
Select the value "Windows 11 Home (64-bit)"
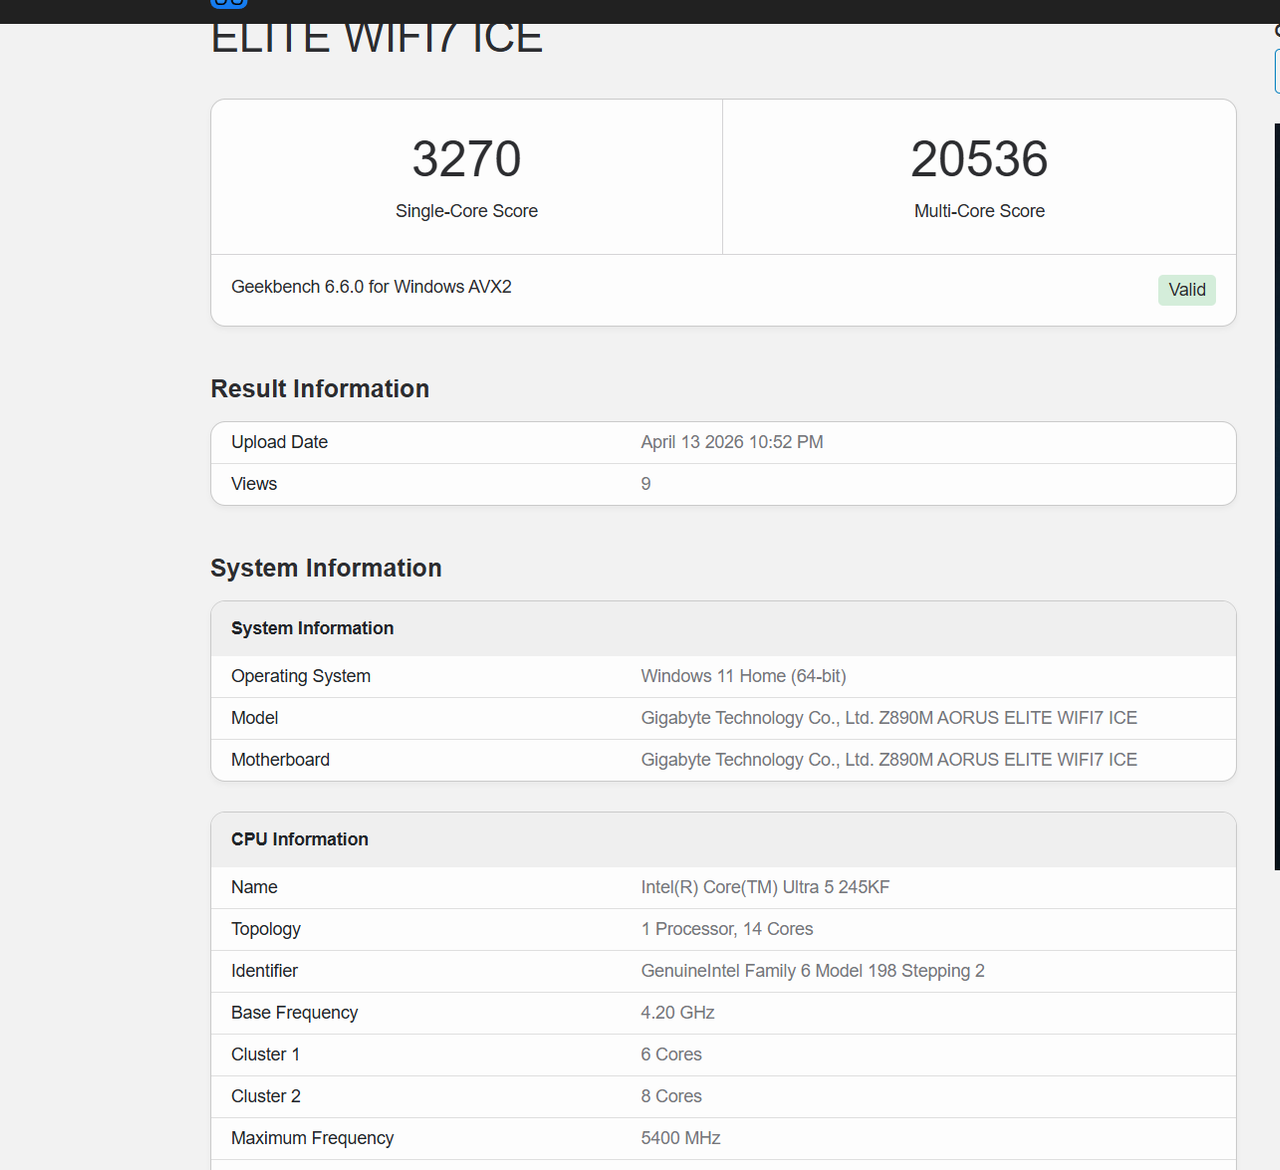(743, 676)
